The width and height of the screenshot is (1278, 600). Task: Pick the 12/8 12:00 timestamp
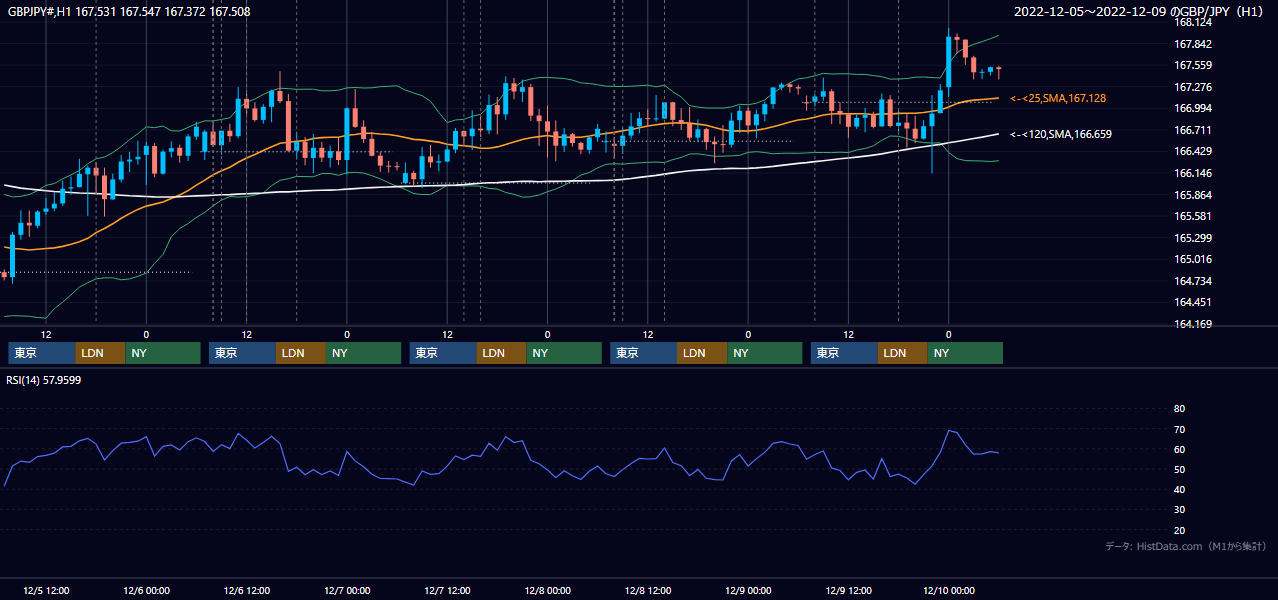[648, 590]
